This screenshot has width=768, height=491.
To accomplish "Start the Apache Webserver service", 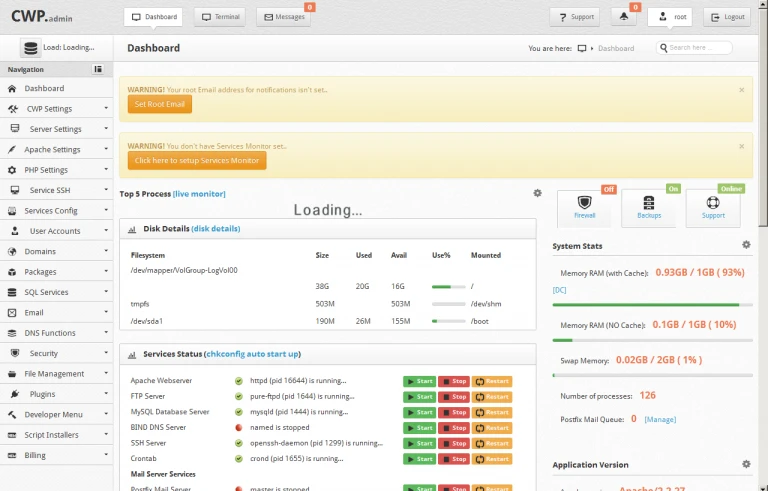I will (x=419, y=381).
